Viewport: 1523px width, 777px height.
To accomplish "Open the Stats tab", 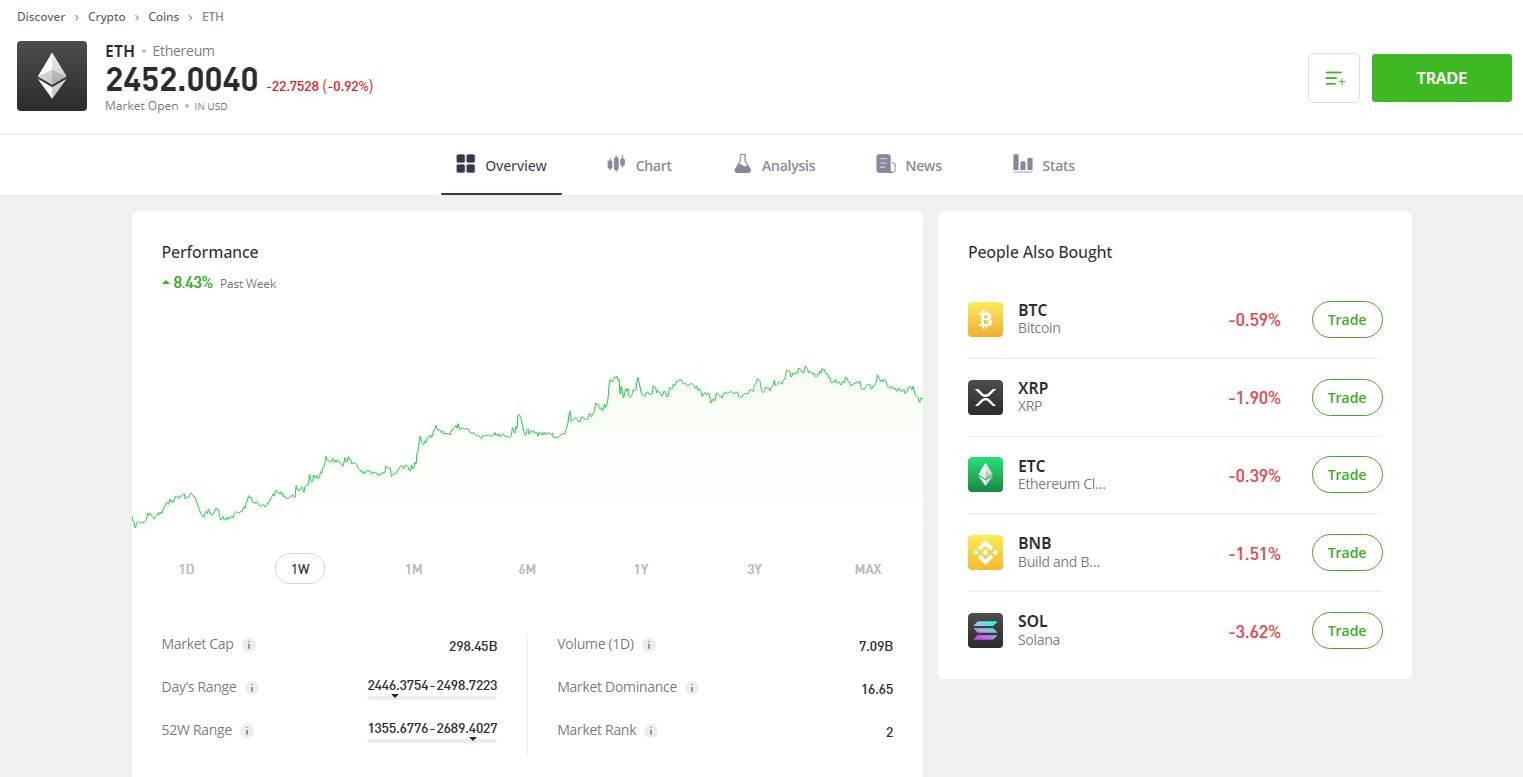I will (x=1044, y=164).
